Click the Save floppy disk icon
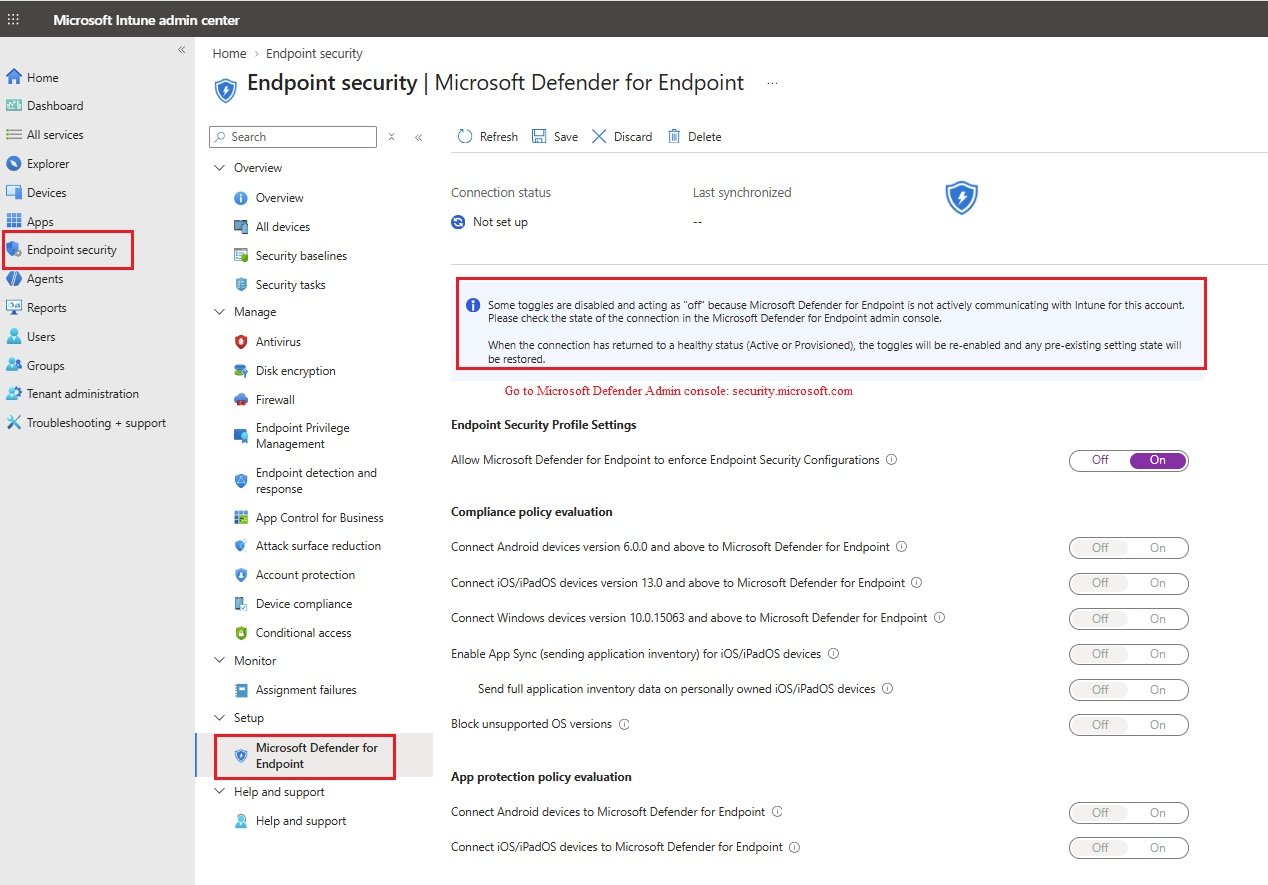Screen dimensions: 1268x885 [x=539, y=136]
